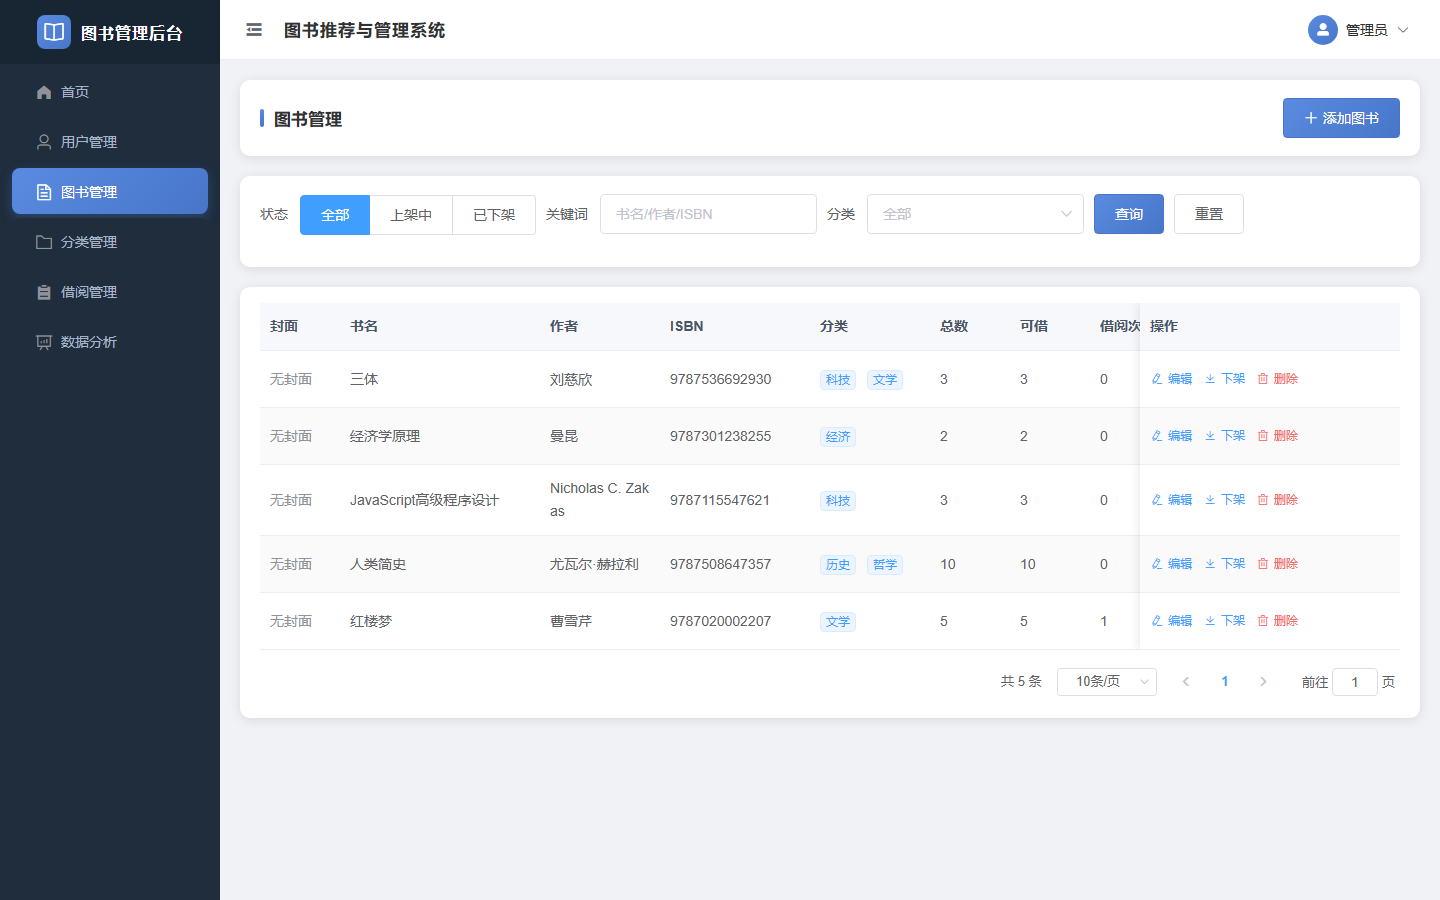Open 借阅管理 menu item
This screenshot has height=900, width=1440.
coord(110,292)
